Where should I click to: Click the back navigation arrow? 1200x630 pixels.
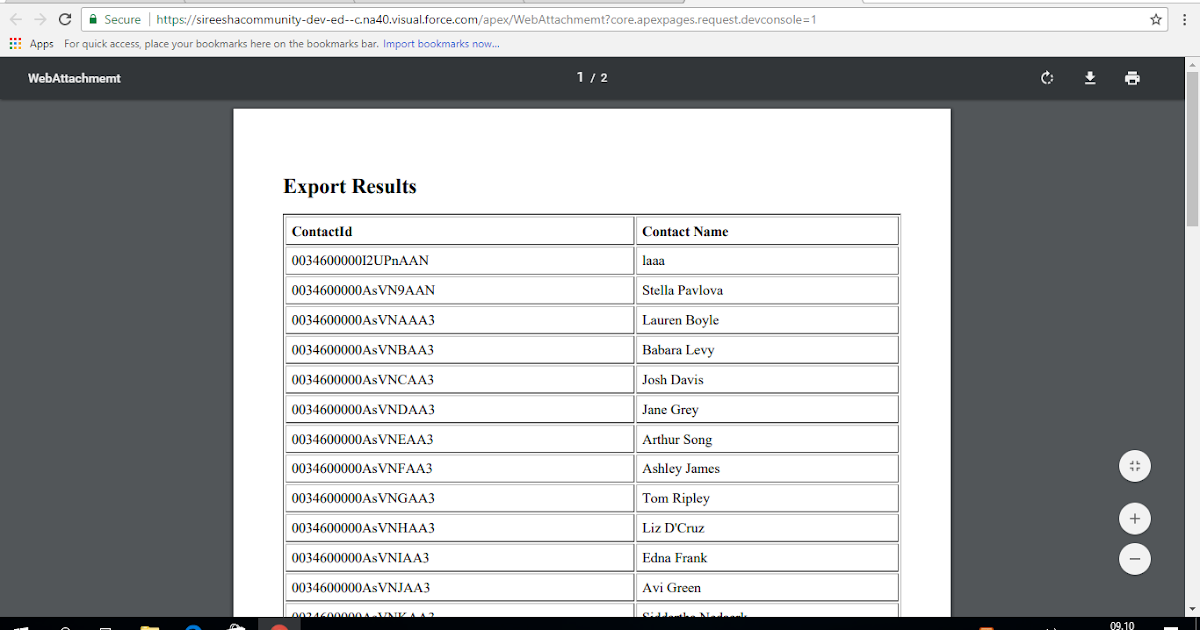coord(14,18)
